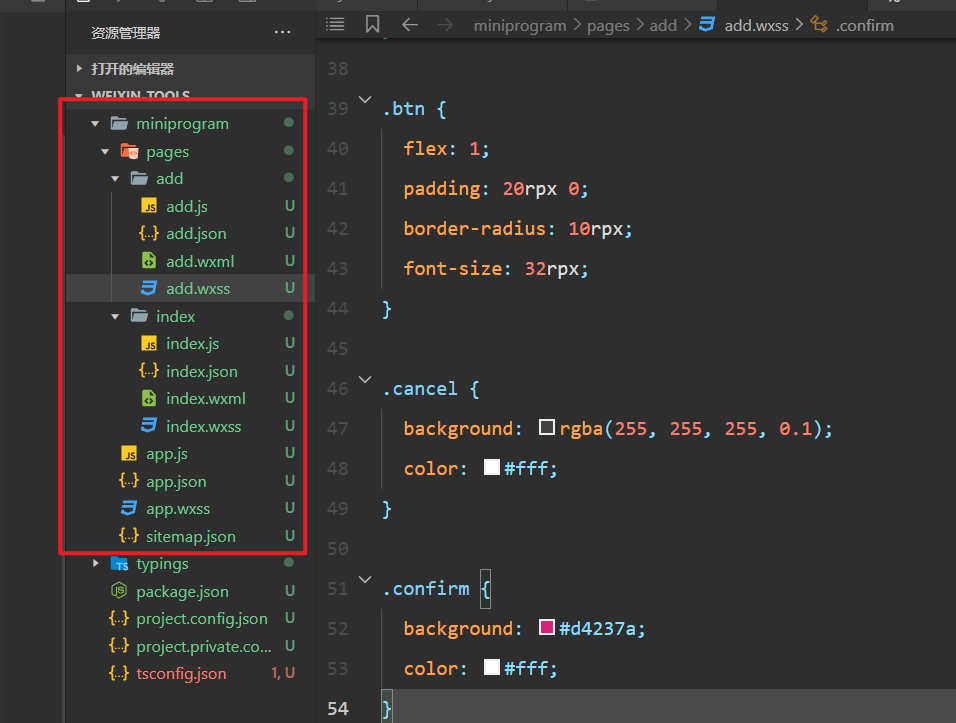
Task: Fold the .cancel rule chevron
Action: 365,379
